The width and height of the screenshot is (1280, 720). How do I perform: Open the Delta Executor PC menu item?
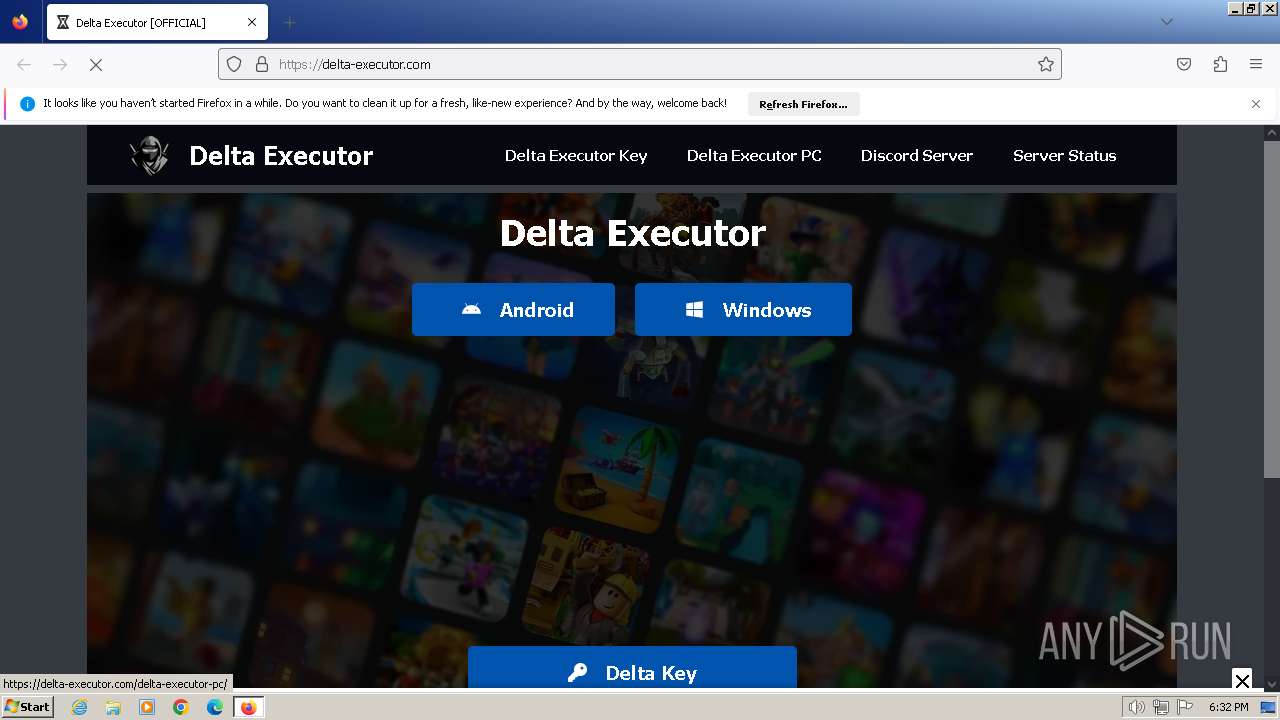pos(754,156)
